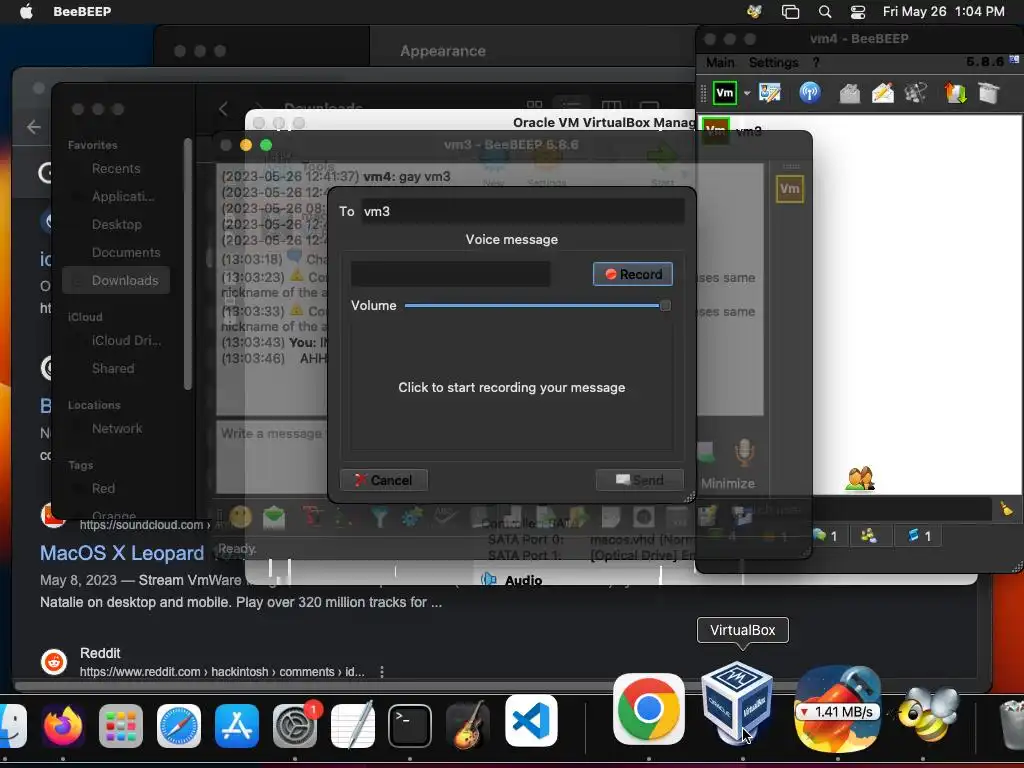This screenshot has height=768, width=1024.
Task: Open Spotlight search in the menu bar
Action: point(825,11)
